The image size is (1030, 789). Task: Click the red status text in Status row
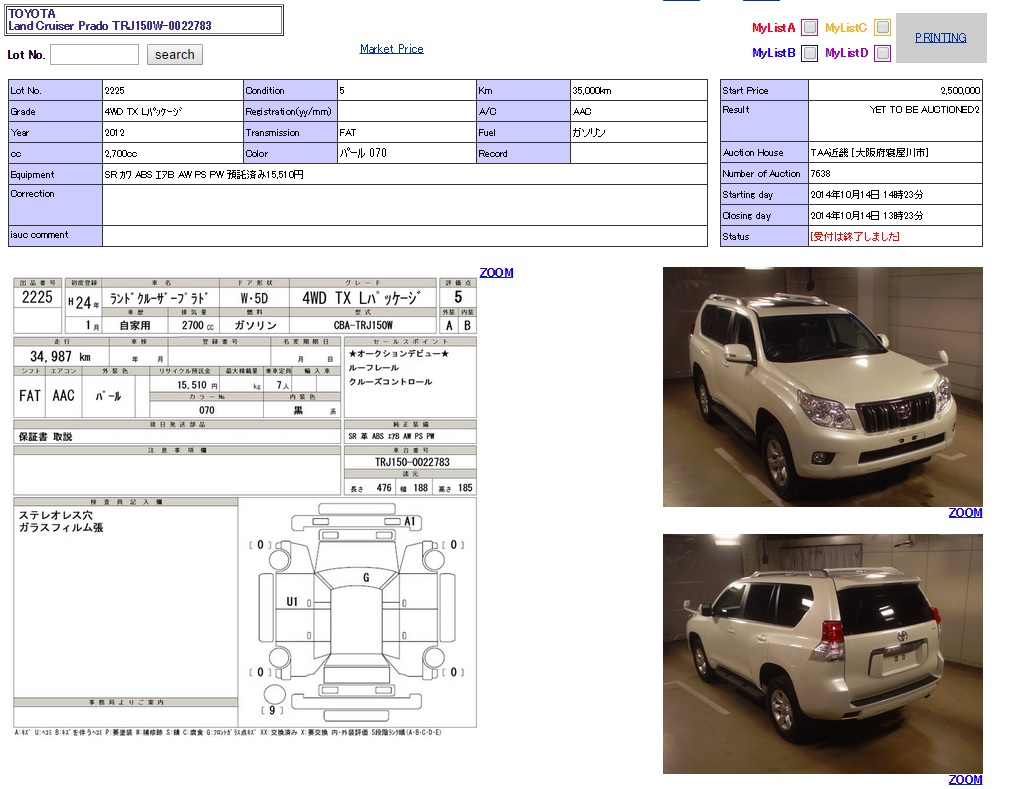[x=854, y=237]
